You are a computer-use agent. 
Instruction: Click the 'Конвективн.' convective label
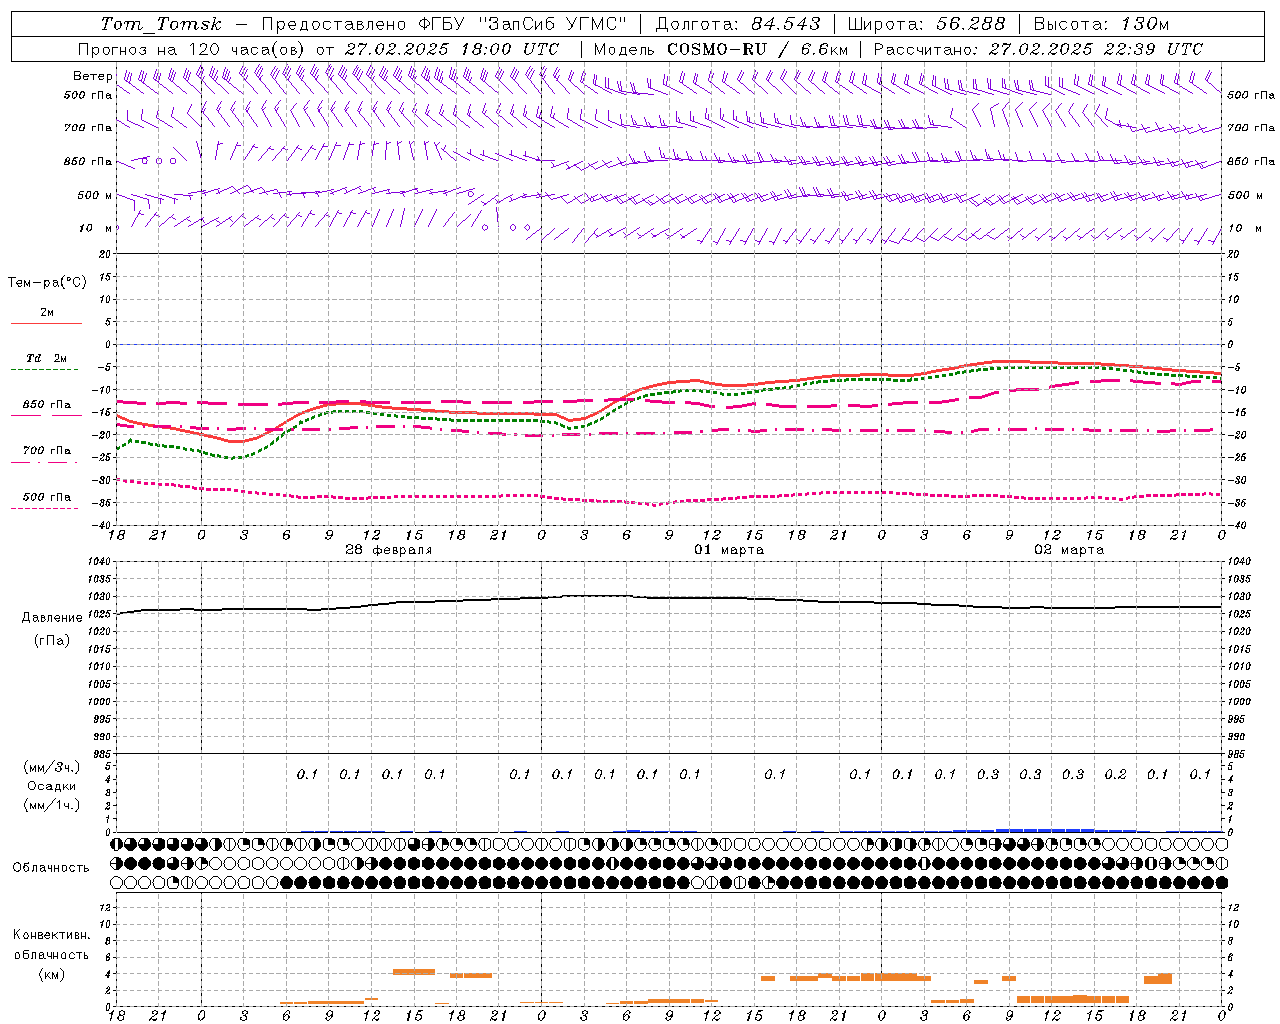(52, 935)
